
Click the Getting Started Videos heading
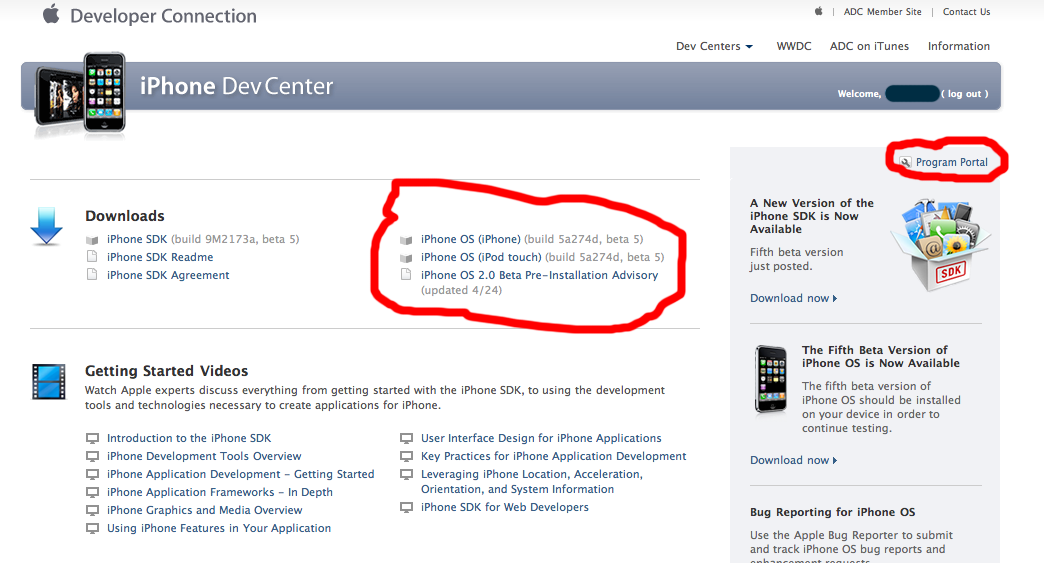166,371
